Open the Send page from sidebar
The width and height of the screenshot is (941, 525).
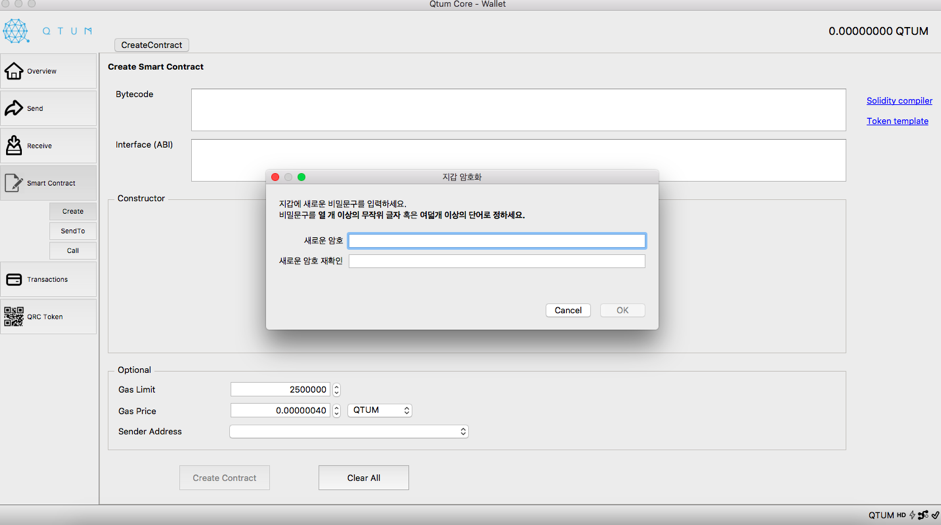[x=48, y=108]
